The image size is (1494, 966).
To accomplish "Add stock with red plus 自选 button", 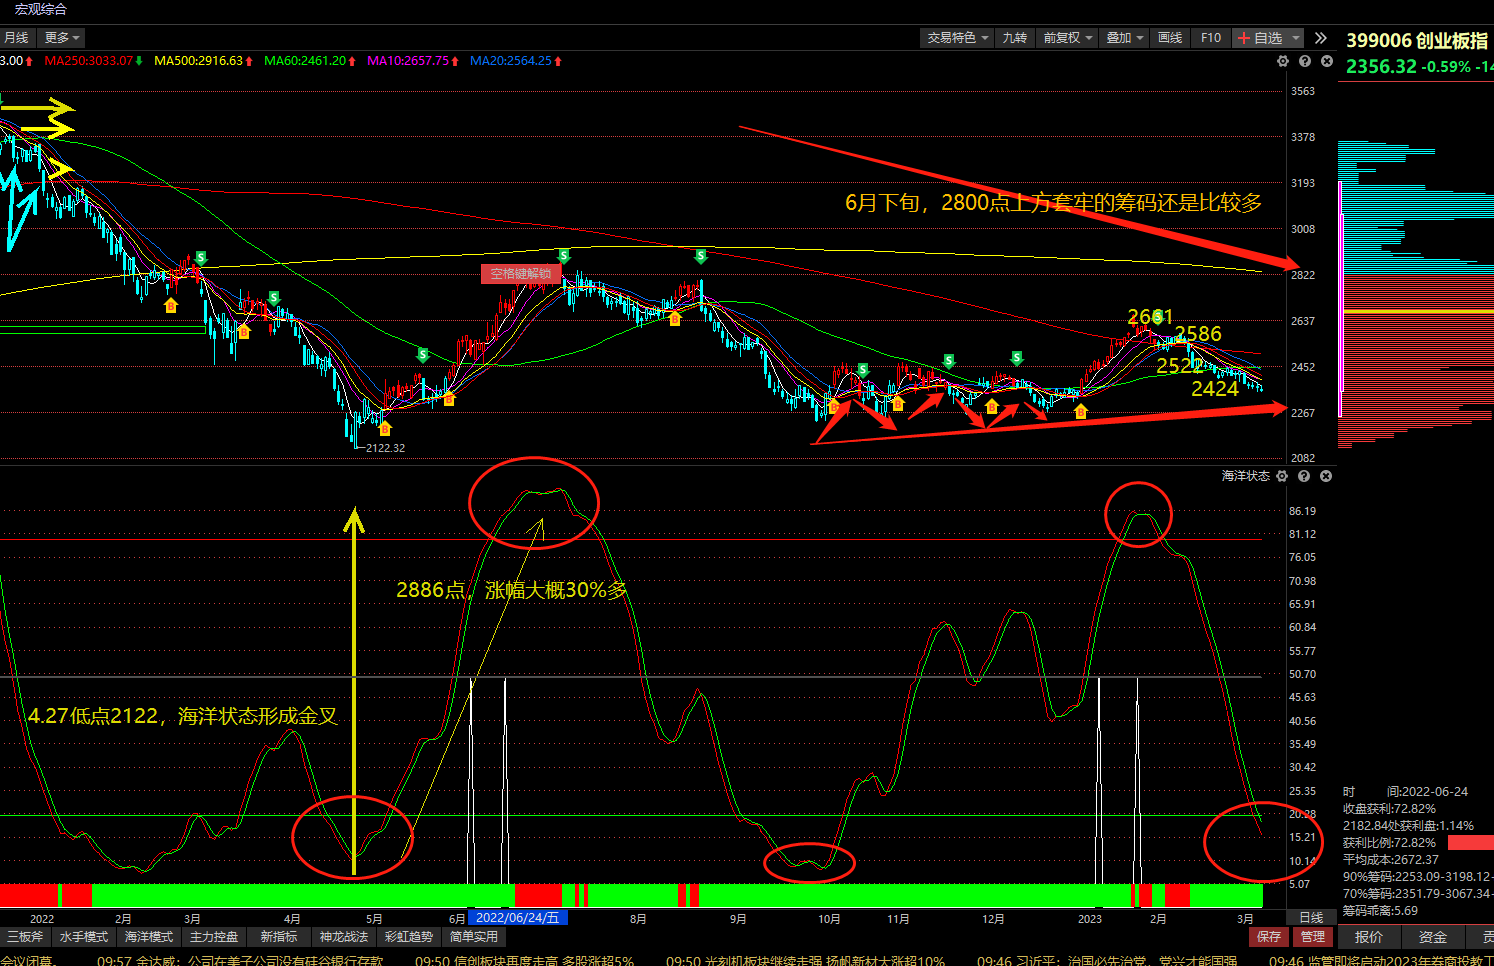I will [x=1269, y=38].
